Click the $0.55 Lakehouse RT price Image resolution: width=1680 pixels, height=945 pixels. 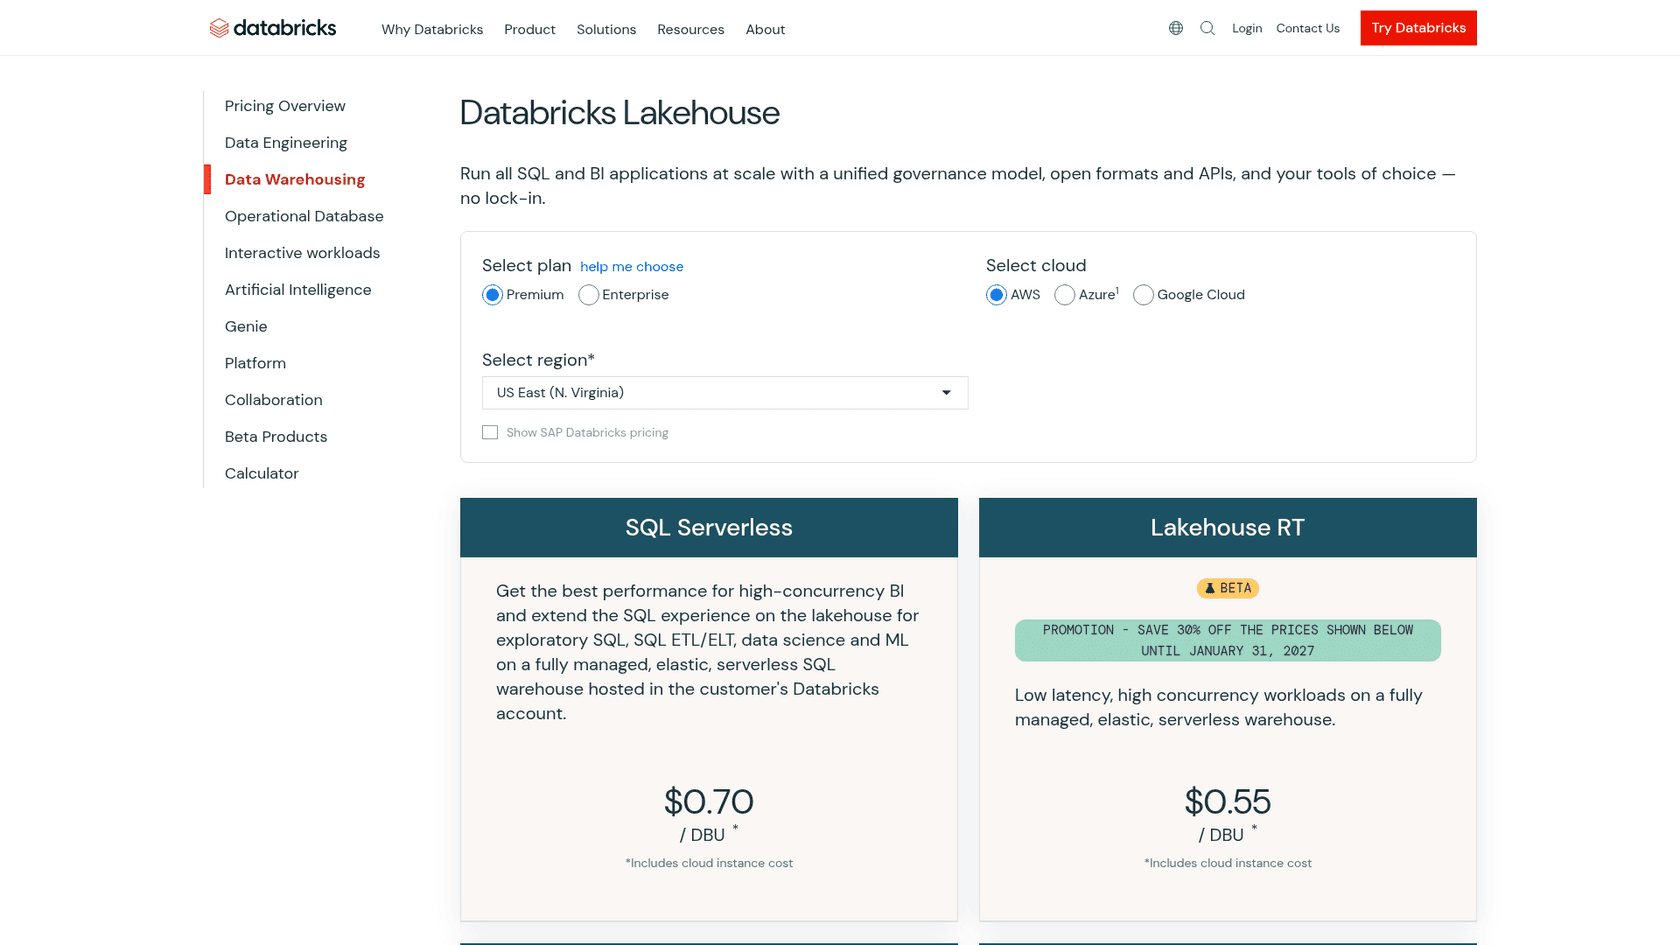click(x=1228, y=802)
